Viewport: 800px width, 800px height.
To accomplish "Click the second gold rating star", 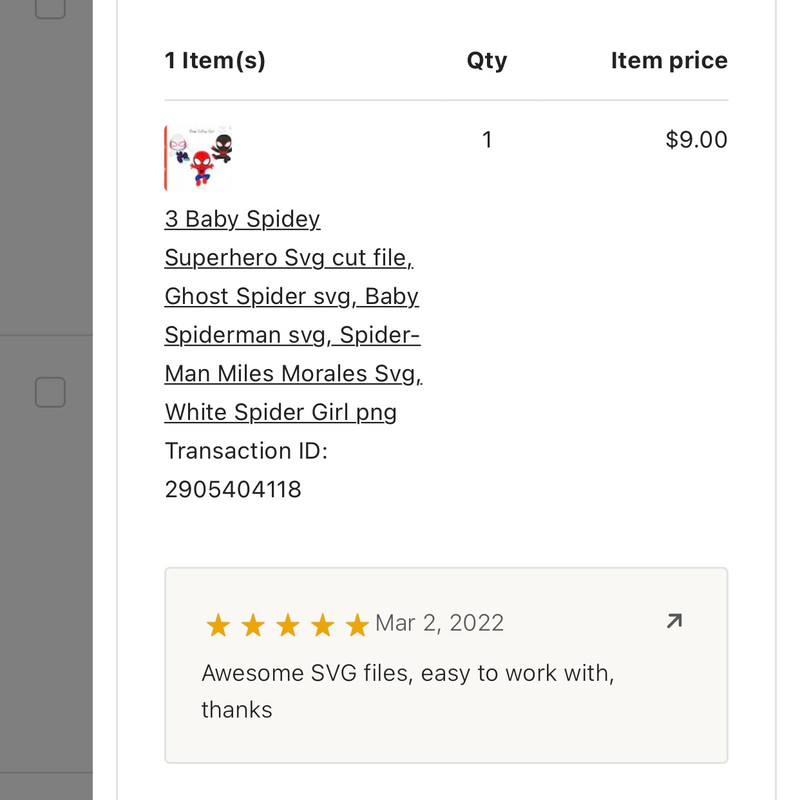I will pyautogui.click(x=253, y=625).
